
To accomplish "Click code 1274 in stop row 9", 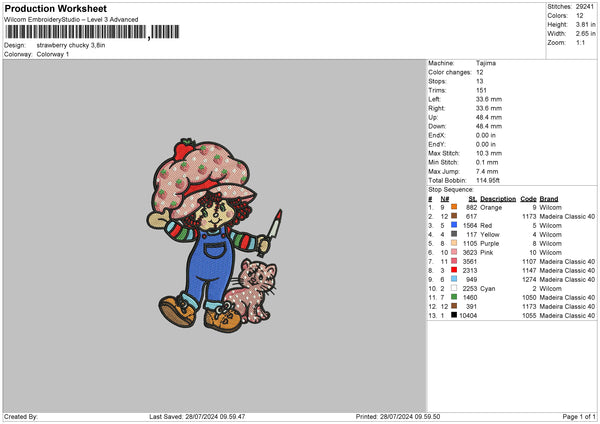I will click(529, 280).
